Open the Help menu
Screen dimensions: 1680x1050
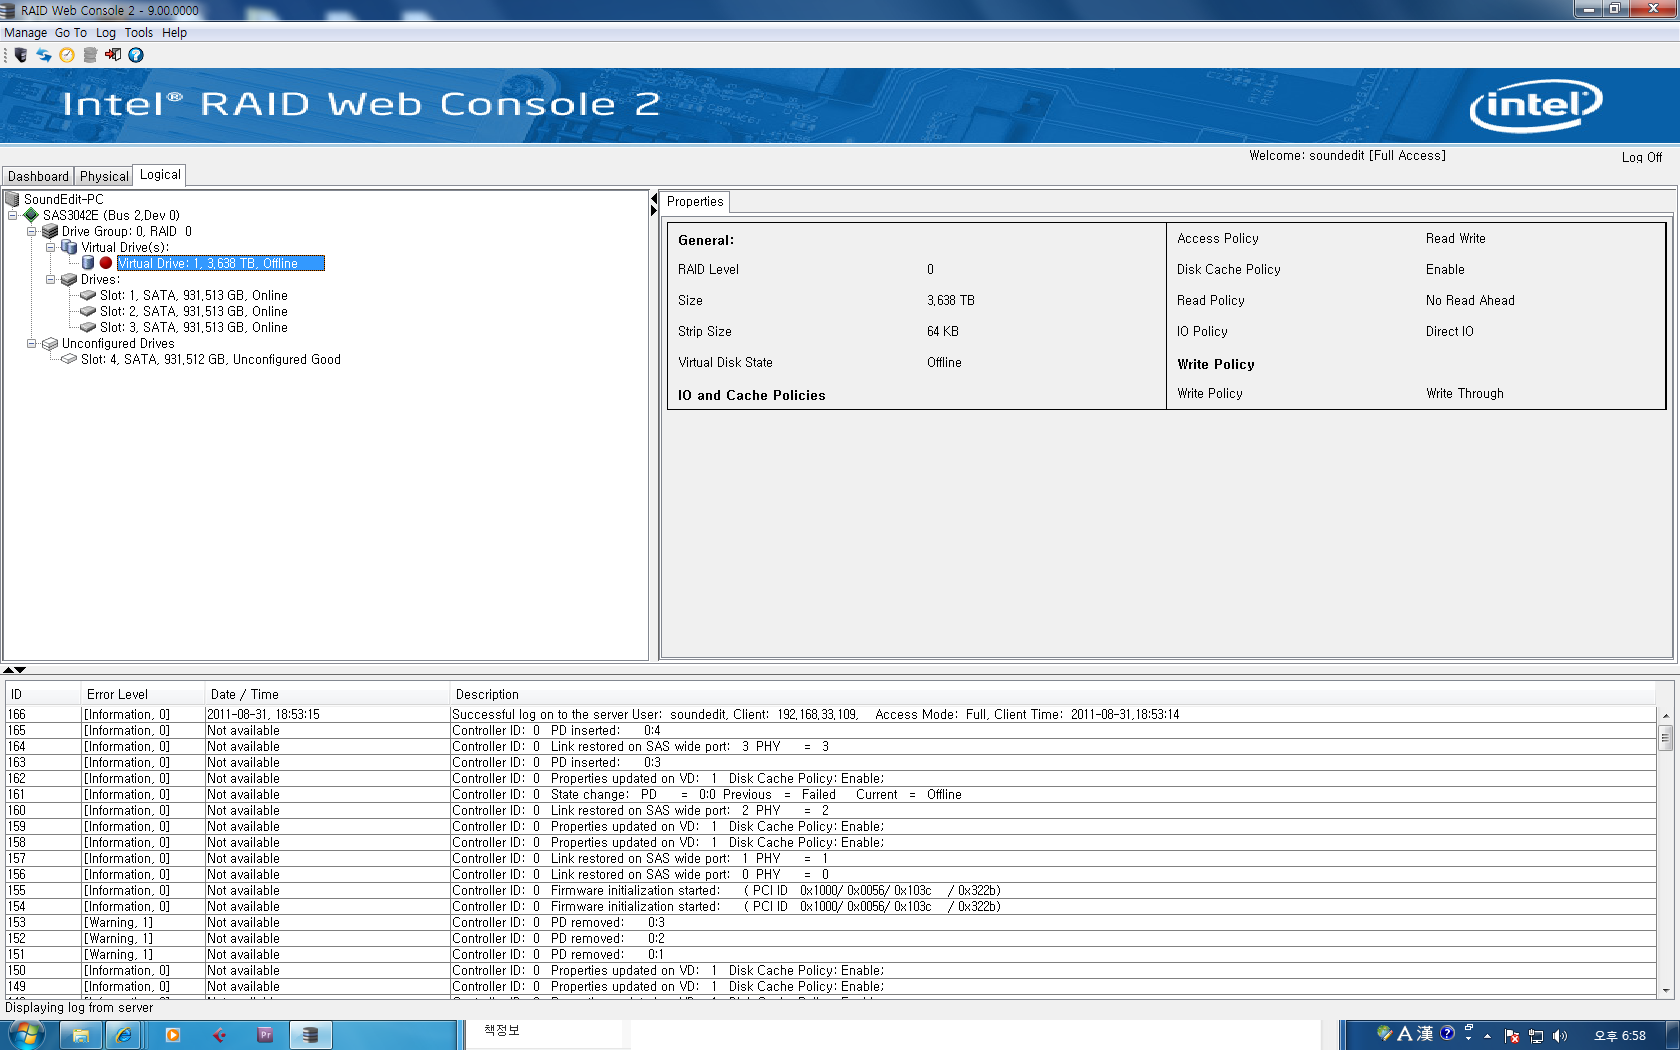coord(175,33)
